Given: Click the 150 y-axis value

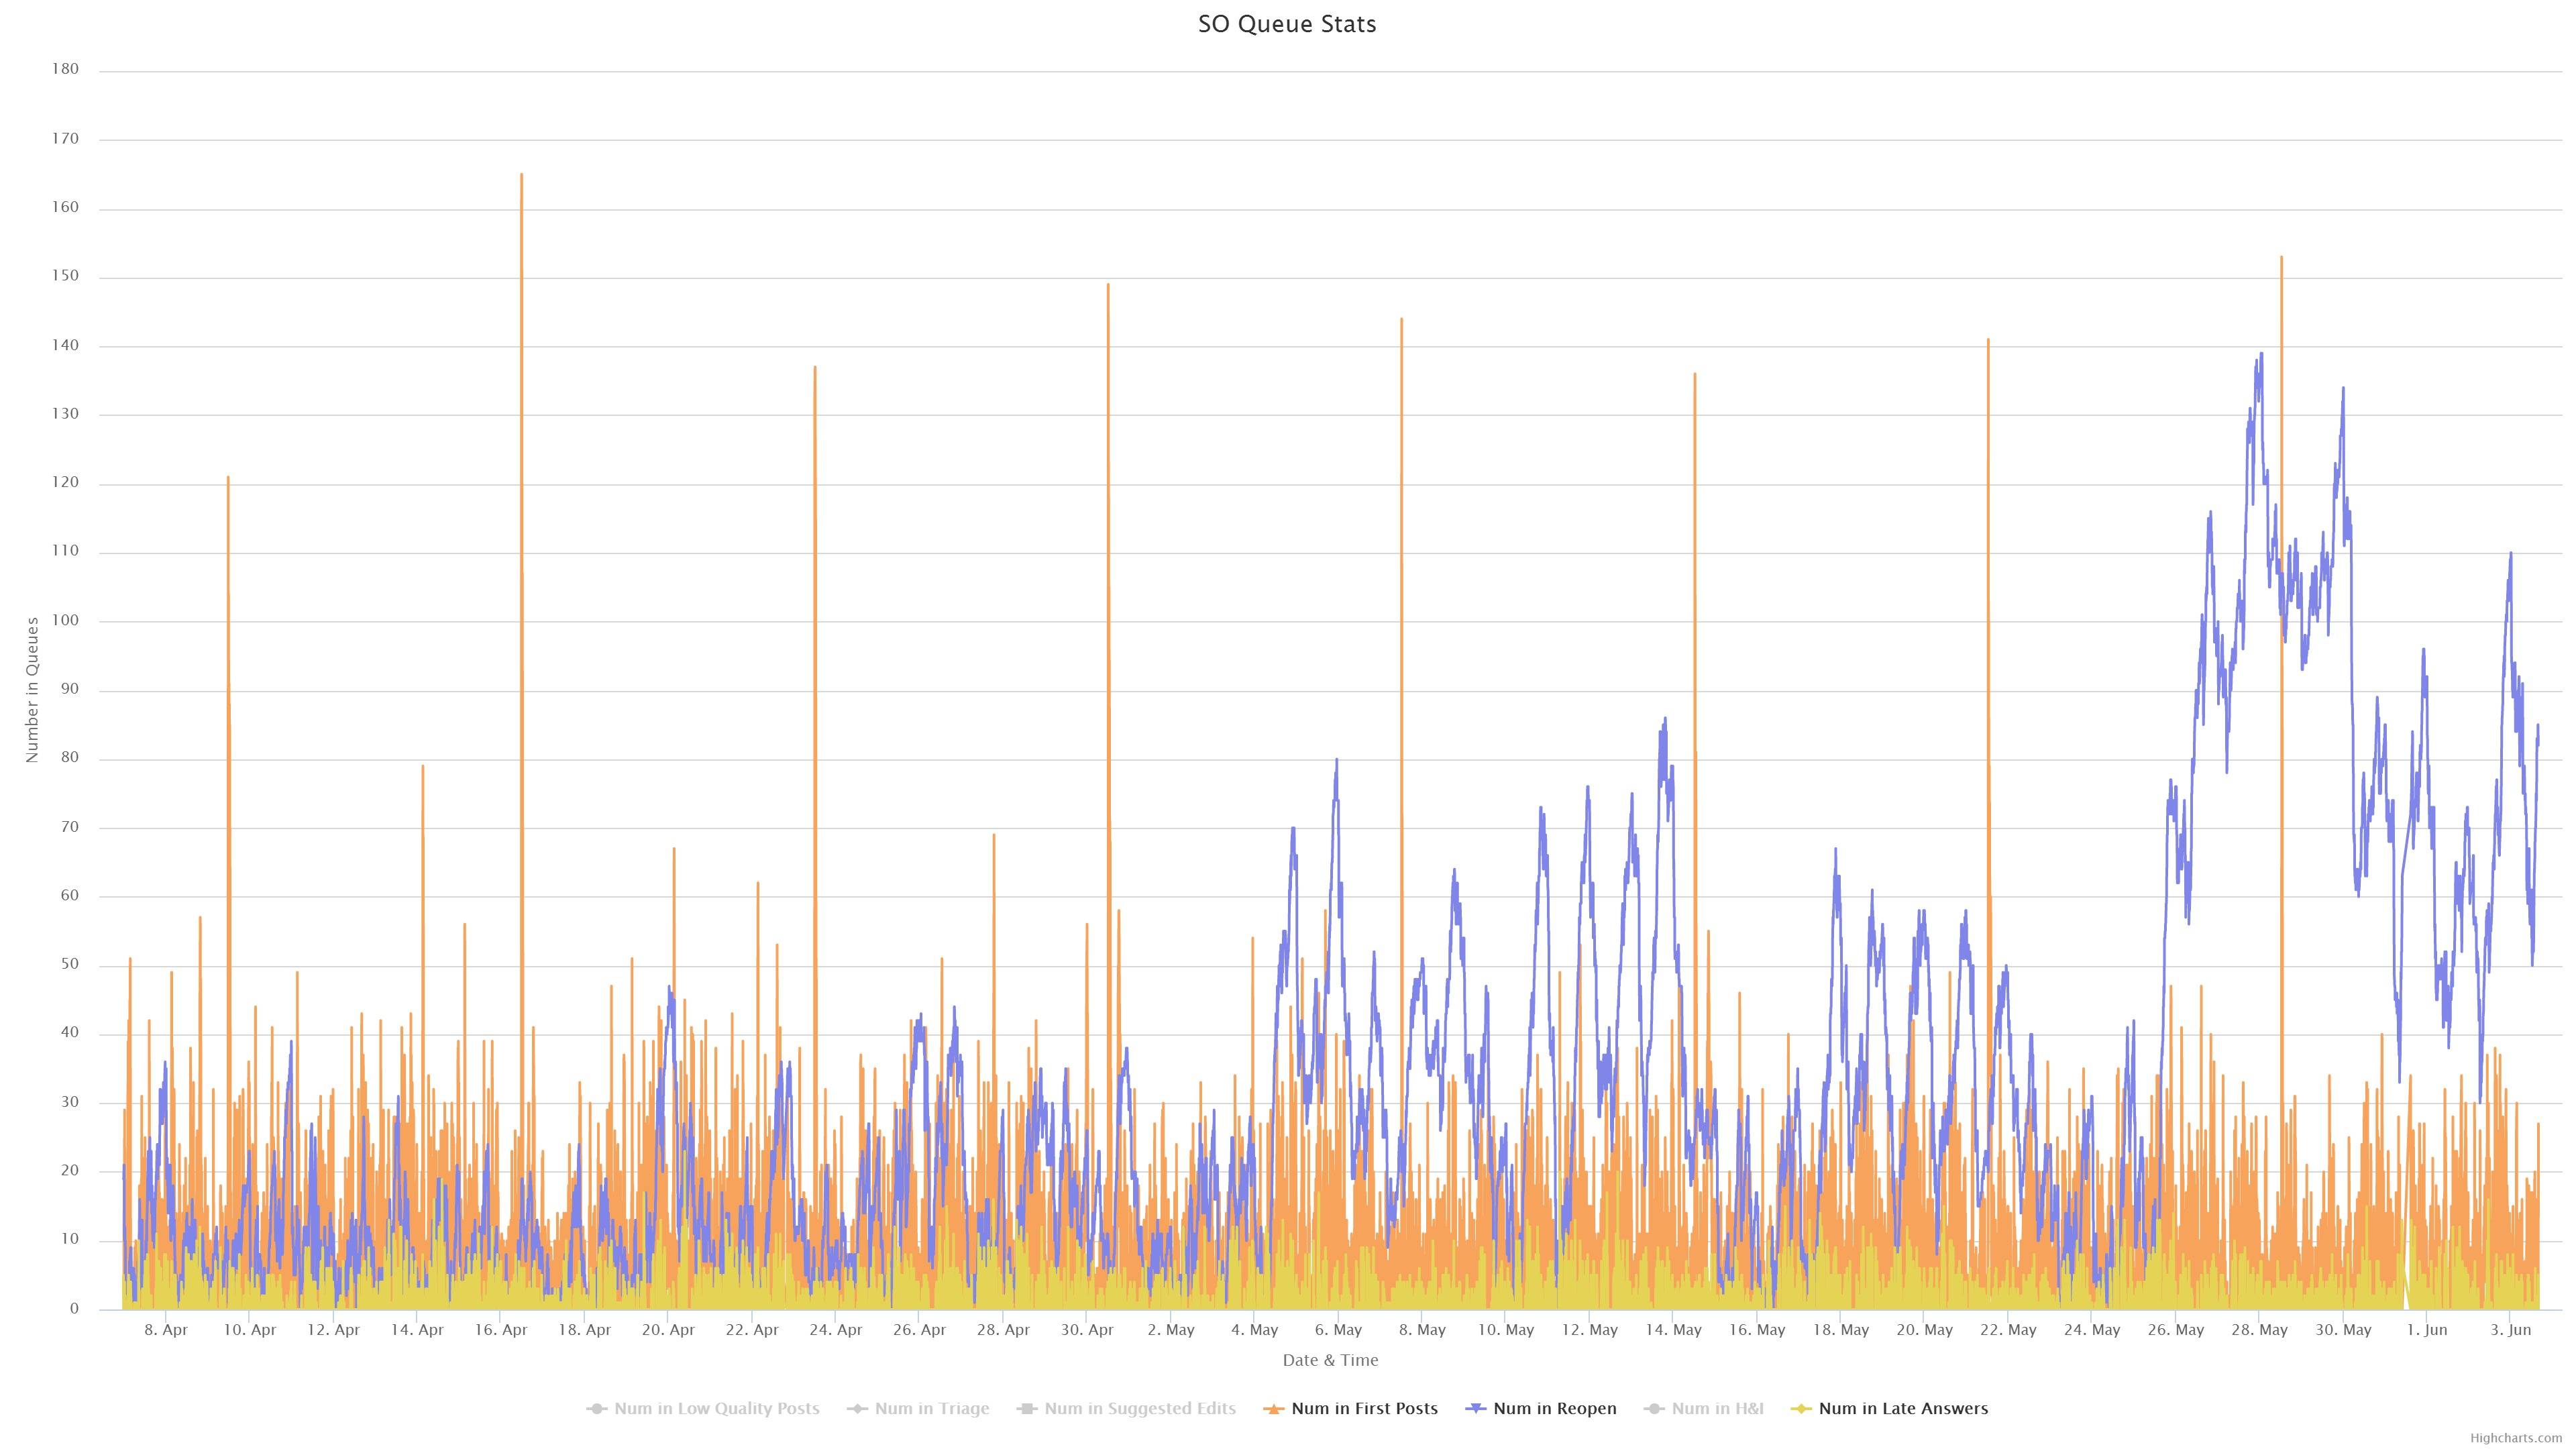Looking at the screenshot, I should [x=65, y=276].
